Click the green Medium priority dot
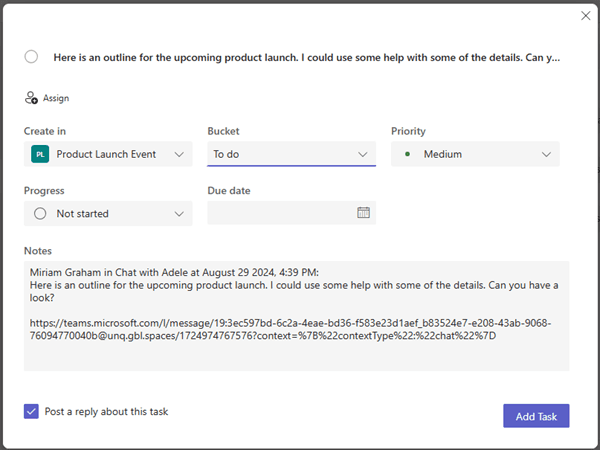The image size is (600, 450). coord(408,154)
